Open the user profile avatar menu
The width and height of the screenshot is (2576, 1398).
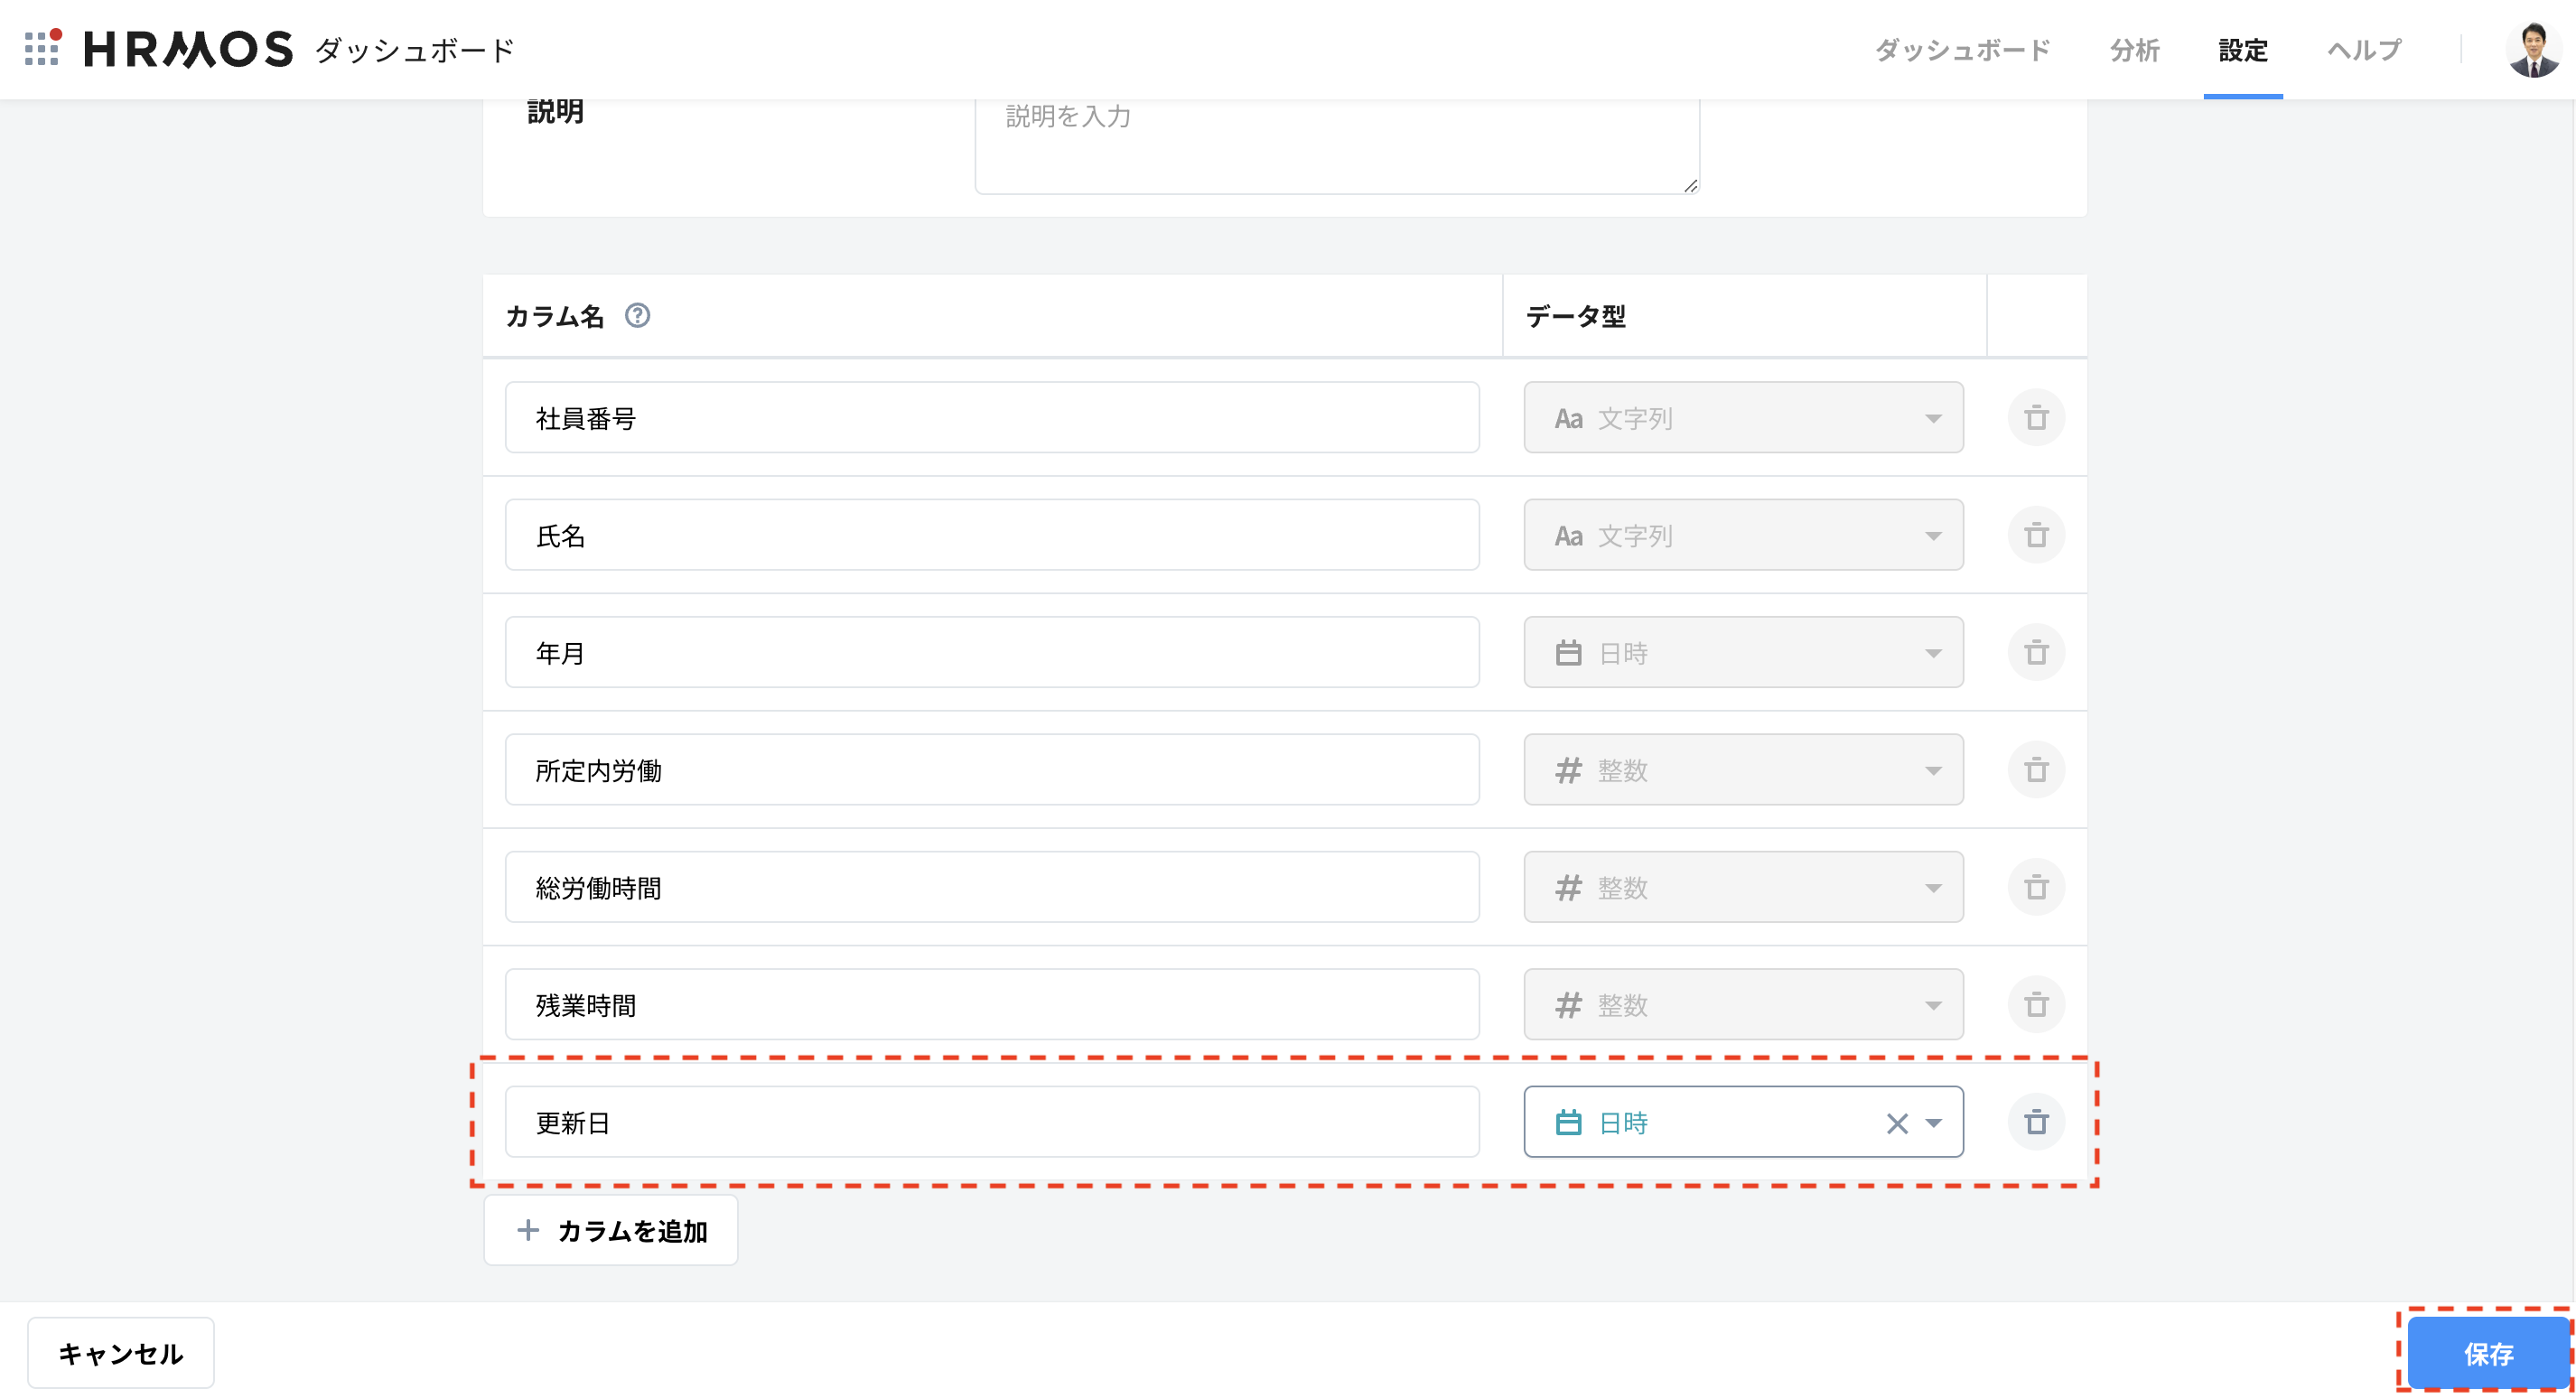[x=2532, y=50]
